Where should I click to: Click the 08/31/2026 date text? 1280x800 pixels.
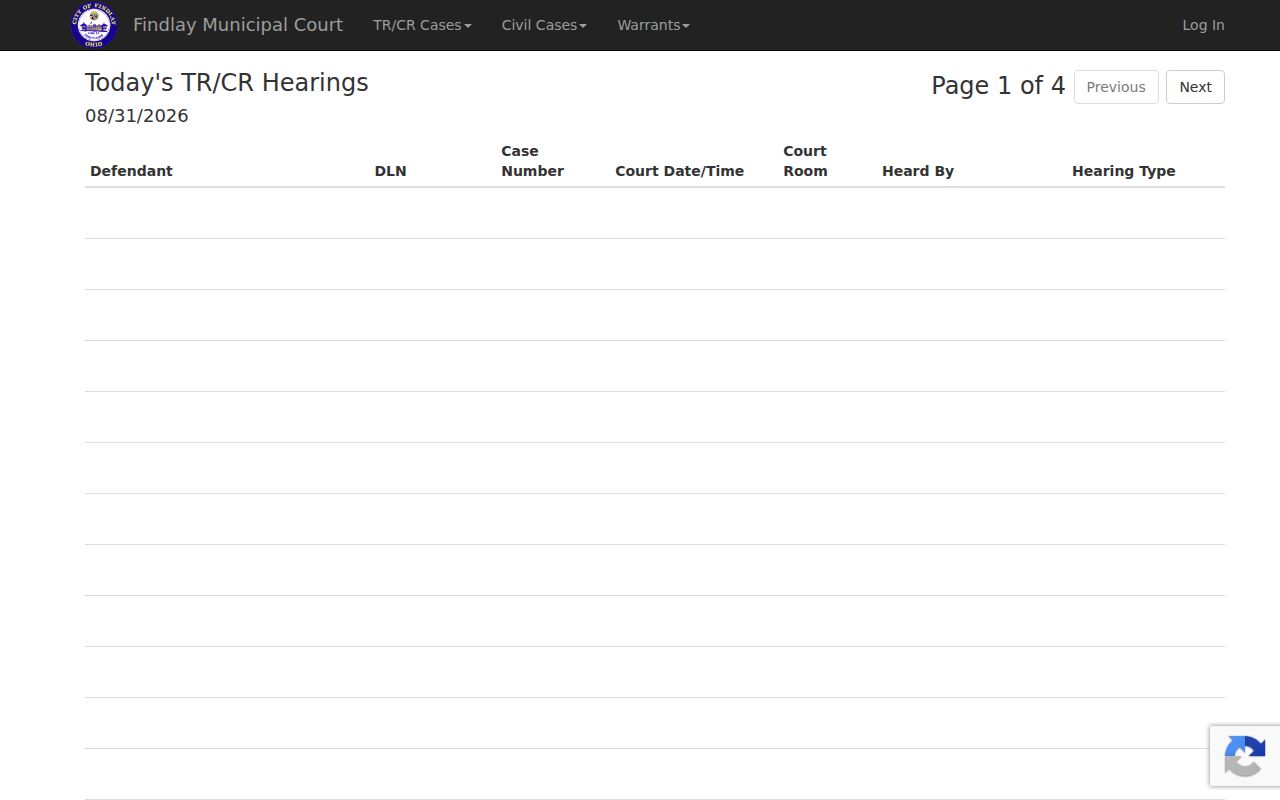pos(137,116)
